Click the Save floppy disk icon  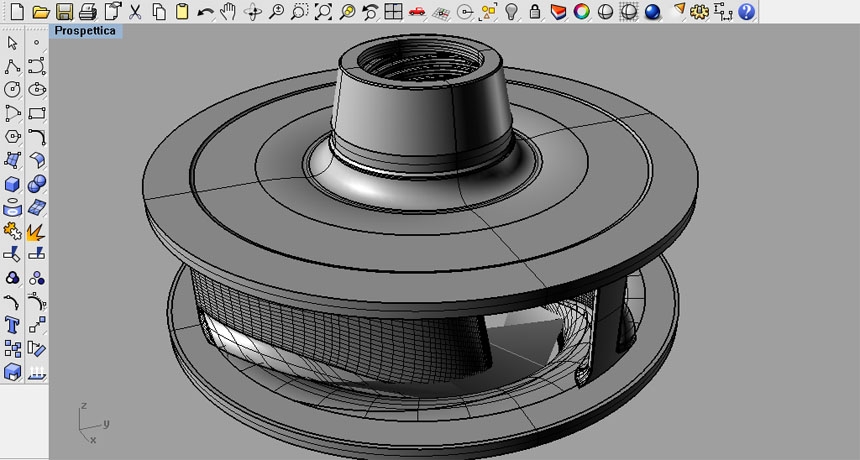point(64,11)
